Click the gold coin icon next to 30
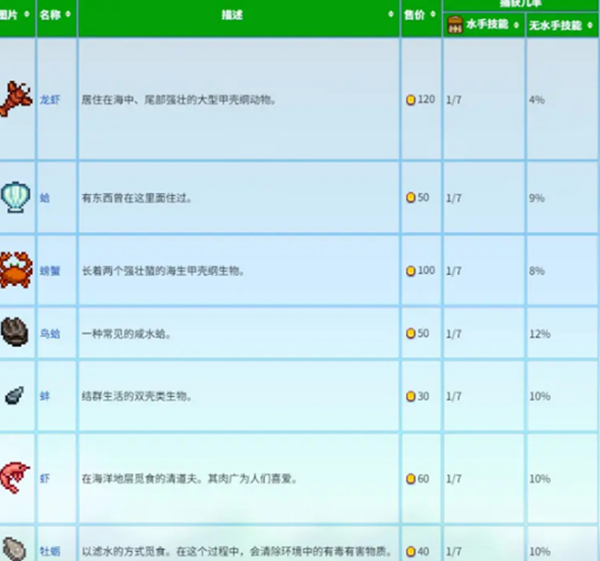The height and width of the screenshot is (561, 600). (411, 396)
